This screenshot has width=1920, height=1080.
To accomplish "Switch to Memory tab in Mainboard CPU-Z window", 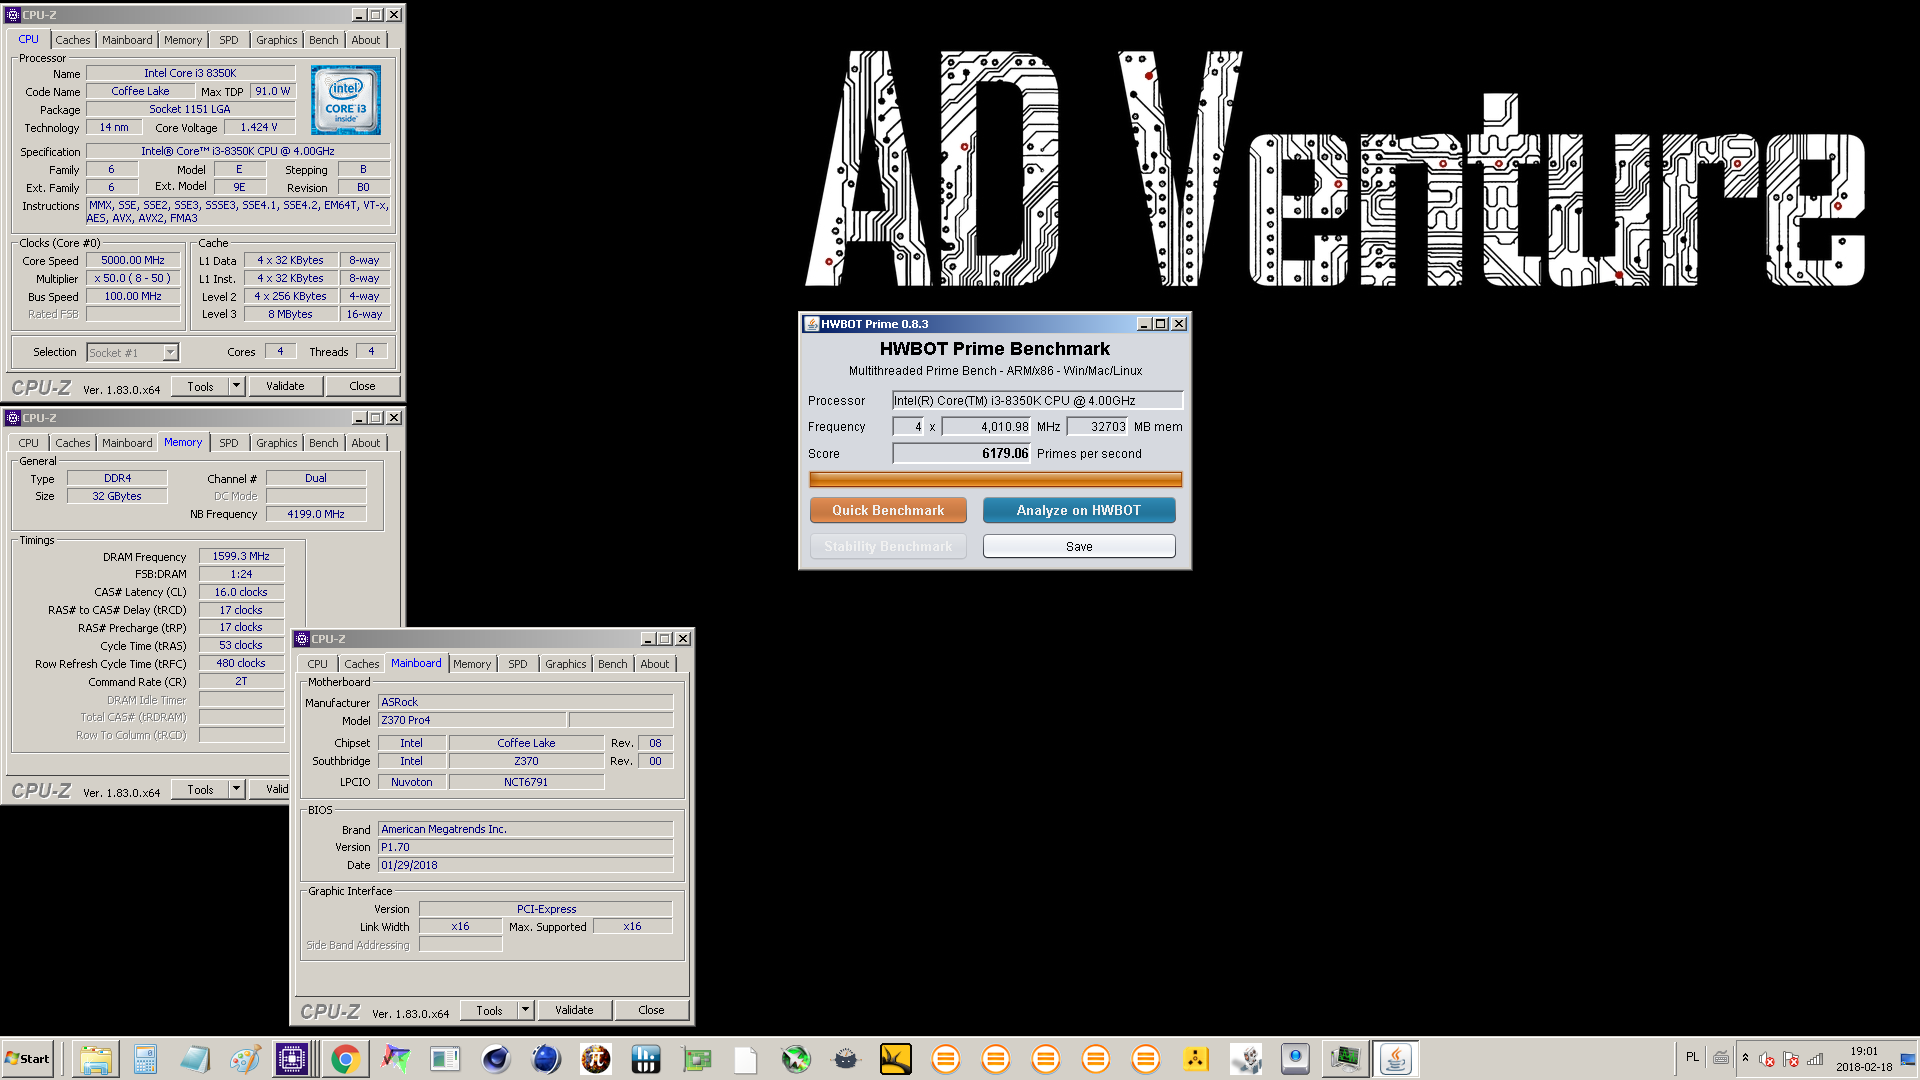I will point(472,664).
